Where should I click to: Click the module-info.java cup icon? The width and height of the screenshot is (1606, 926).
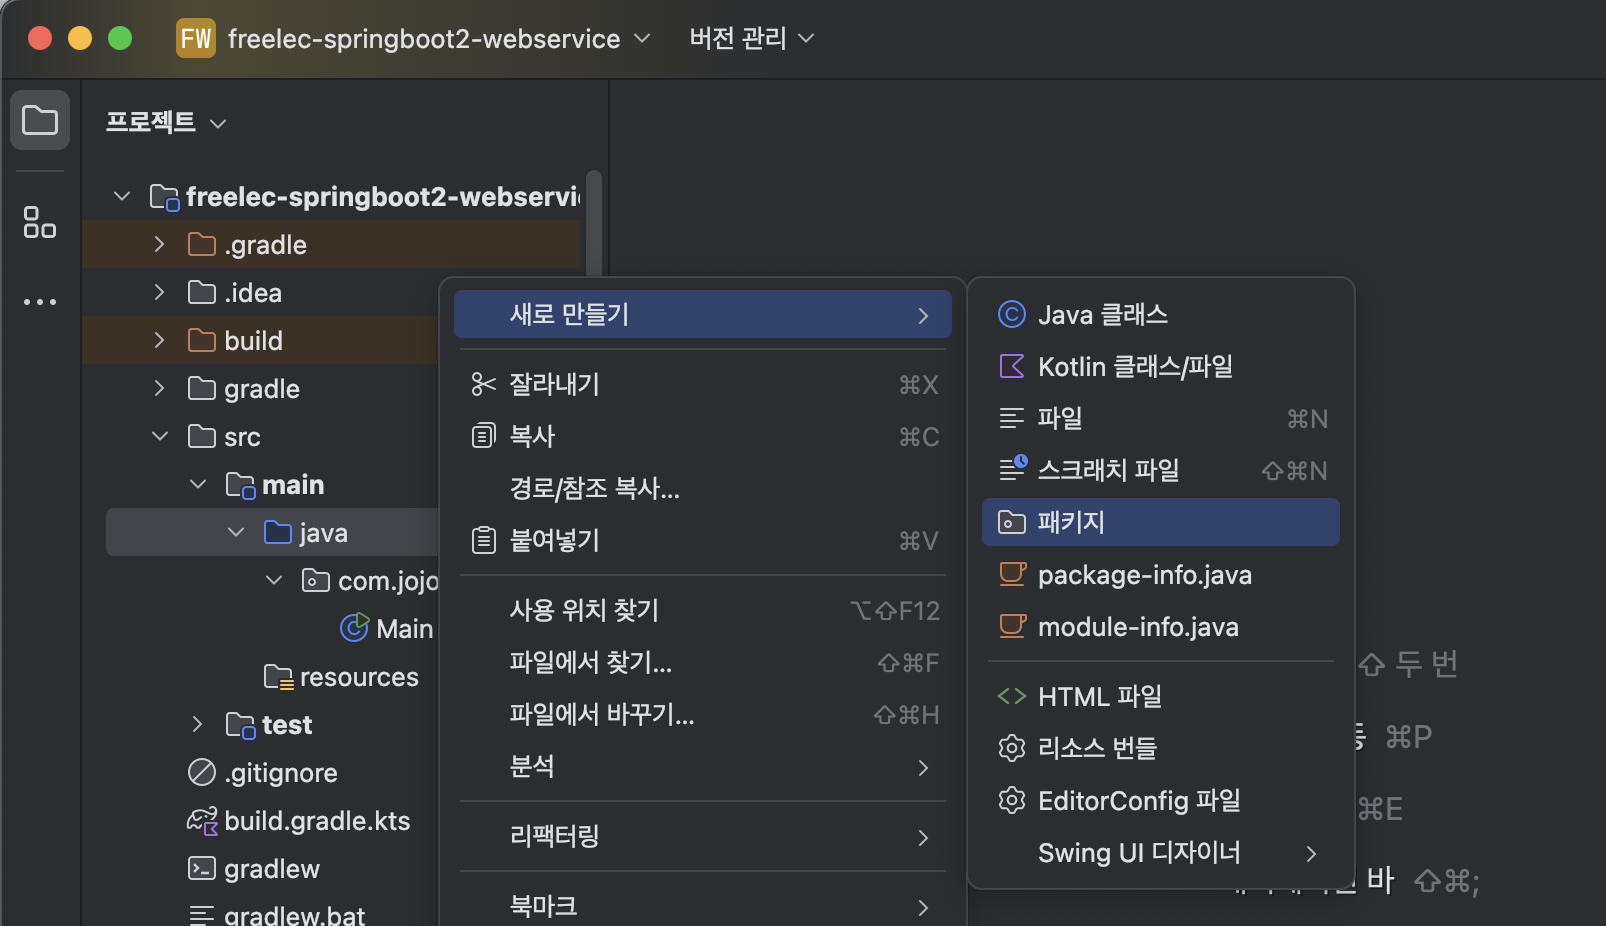1012,626
